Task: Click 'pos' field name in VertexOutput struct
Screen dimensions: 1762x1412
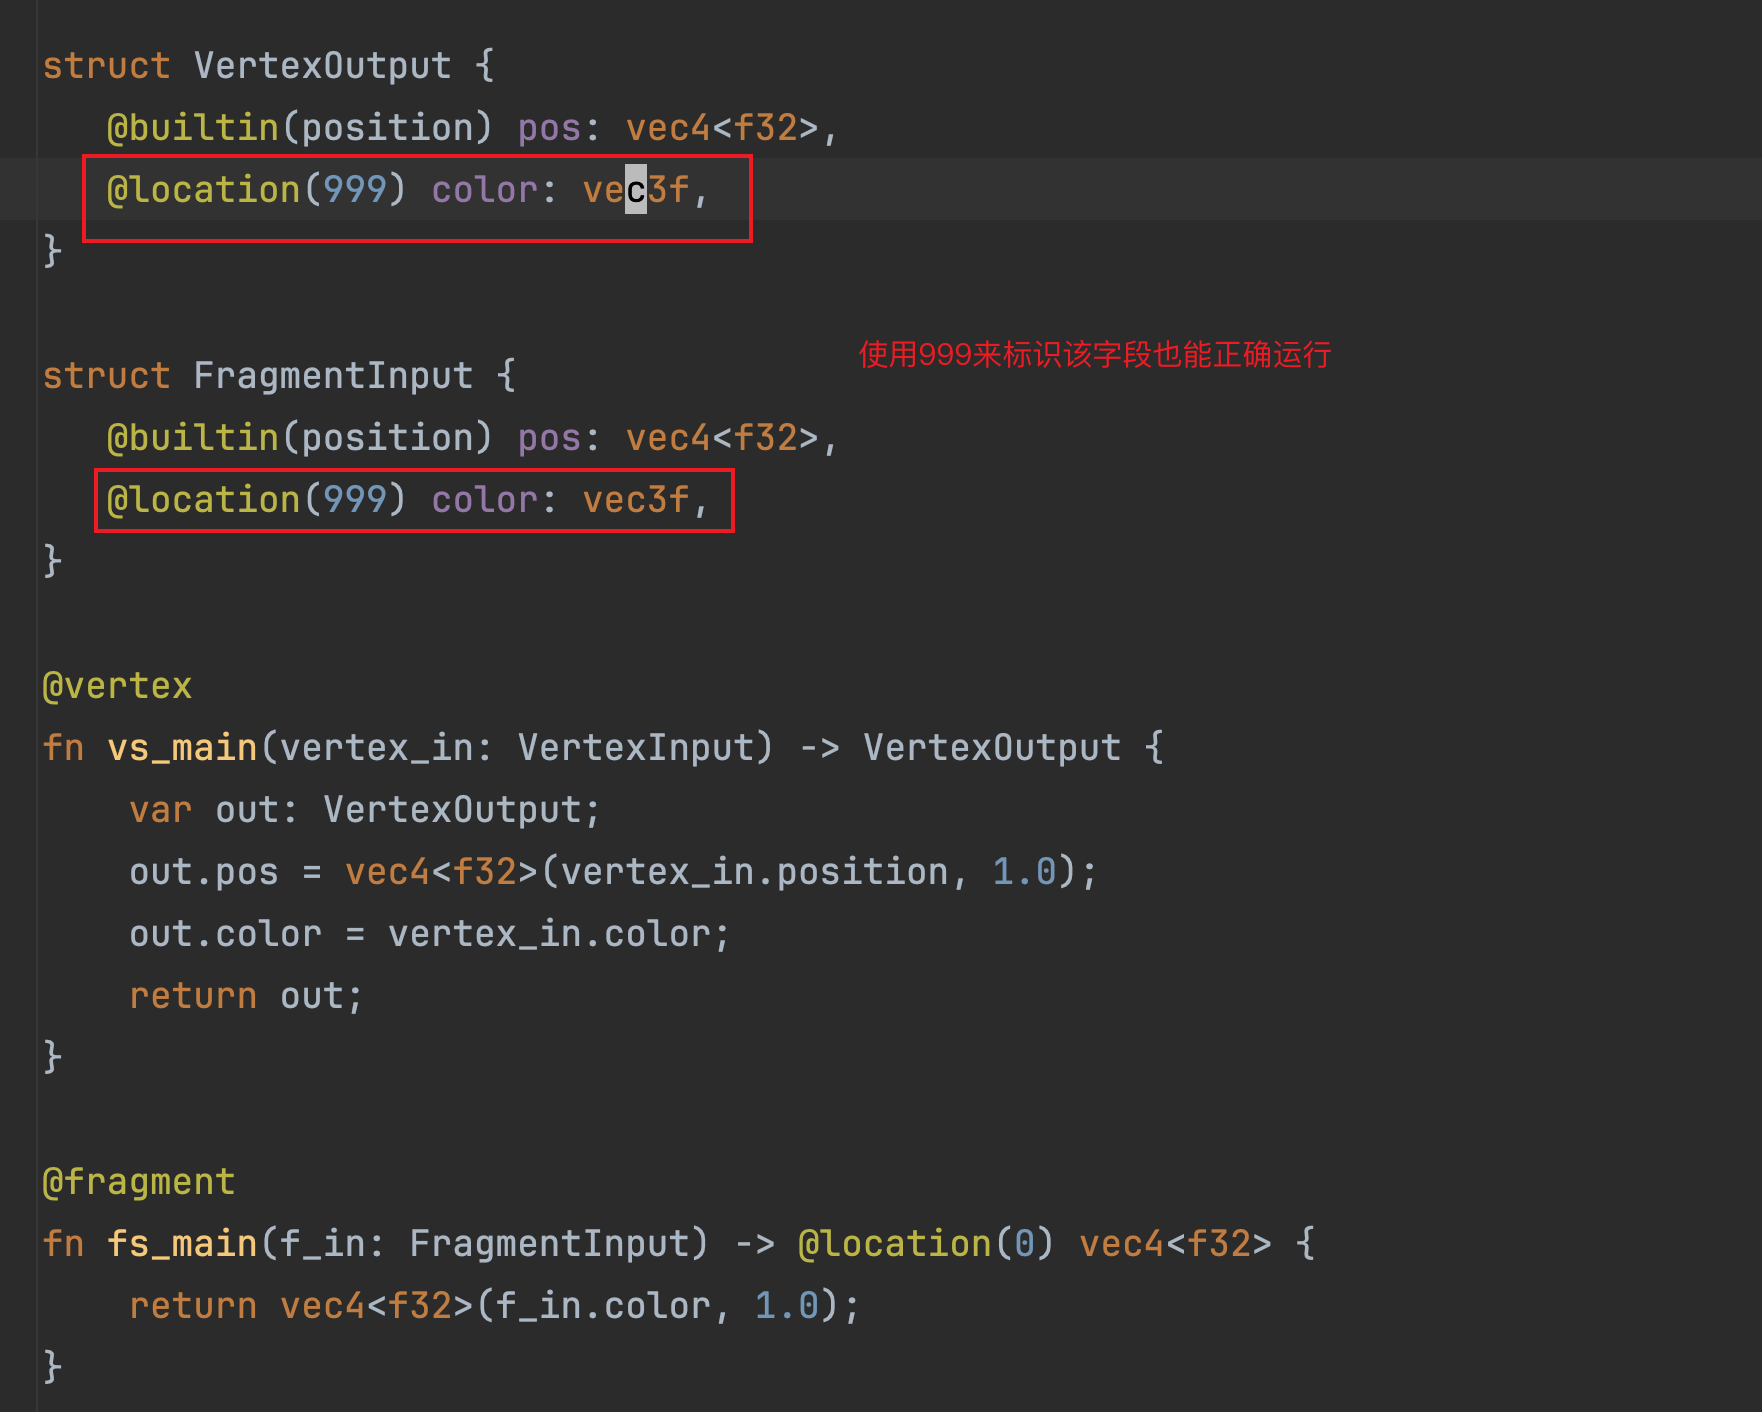Action: 549,128
